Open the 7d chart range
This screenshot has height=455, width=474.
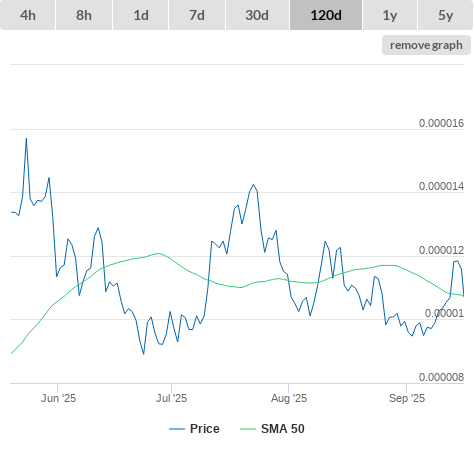[x=197, y=15]
